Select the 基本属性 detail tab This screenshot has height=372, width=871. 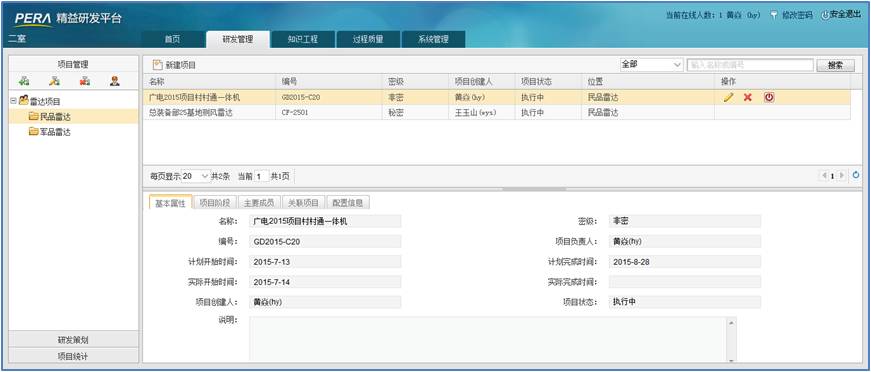(x=170, y=203)
